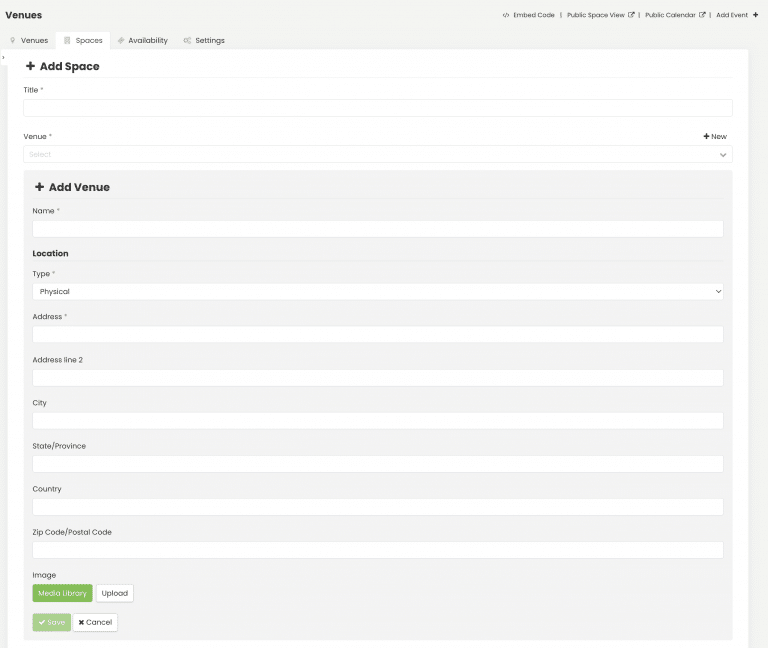768x648 pixels.
Task: Click the Embed Code icon link
Action: 529,15
